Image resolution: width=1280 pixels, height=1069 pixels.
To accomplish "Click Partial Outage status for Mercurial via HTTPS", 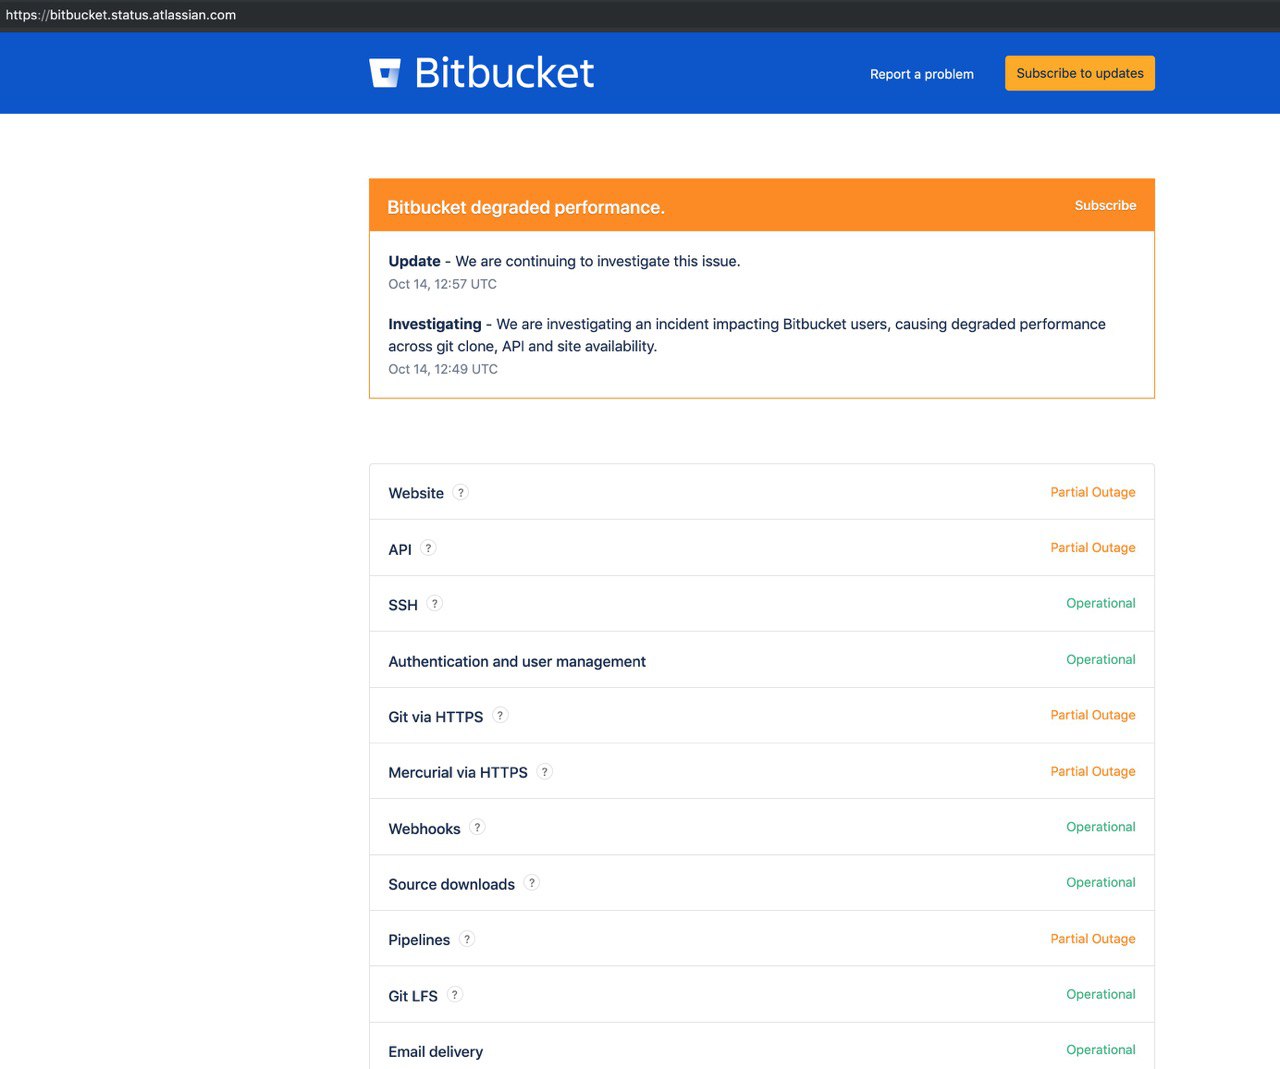I will (x=1093, y=771).
